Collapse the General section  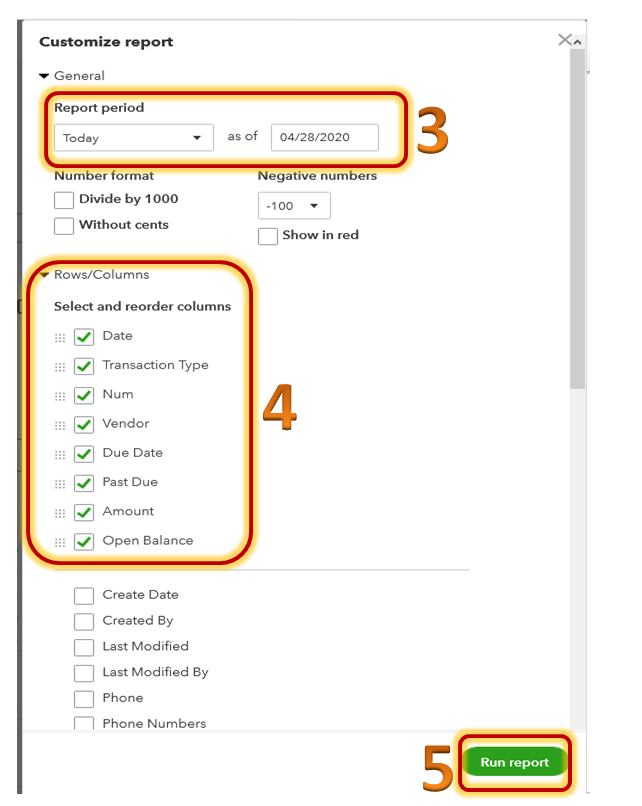point(43,75)
